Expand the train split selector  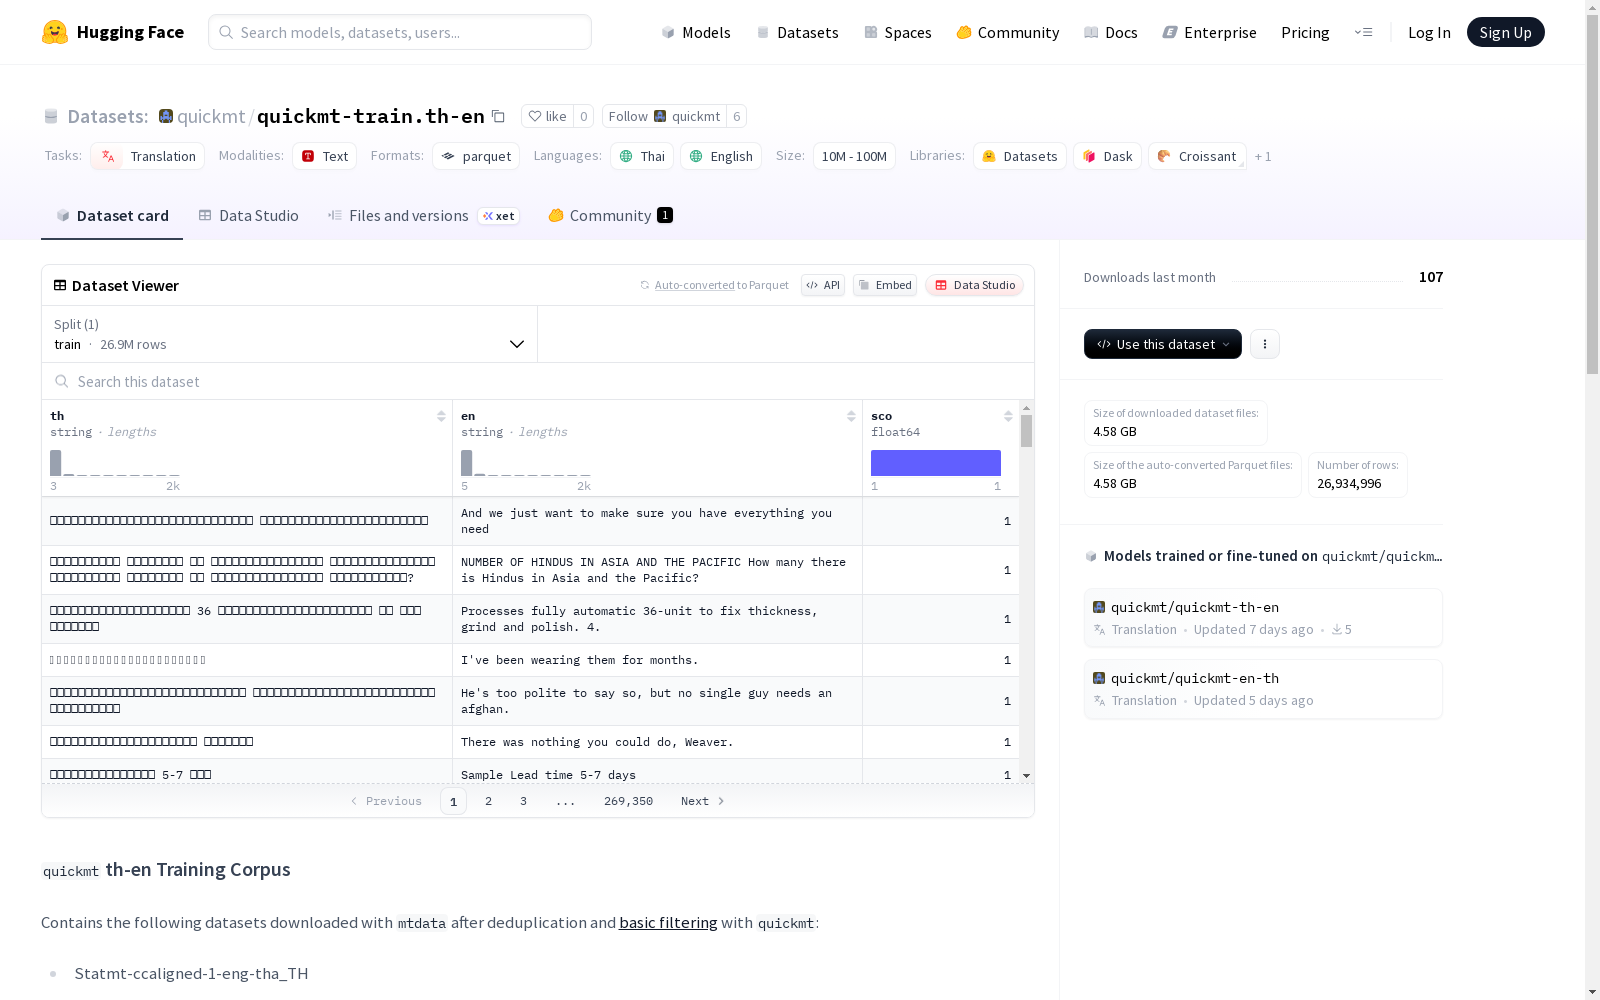[290, 334]
